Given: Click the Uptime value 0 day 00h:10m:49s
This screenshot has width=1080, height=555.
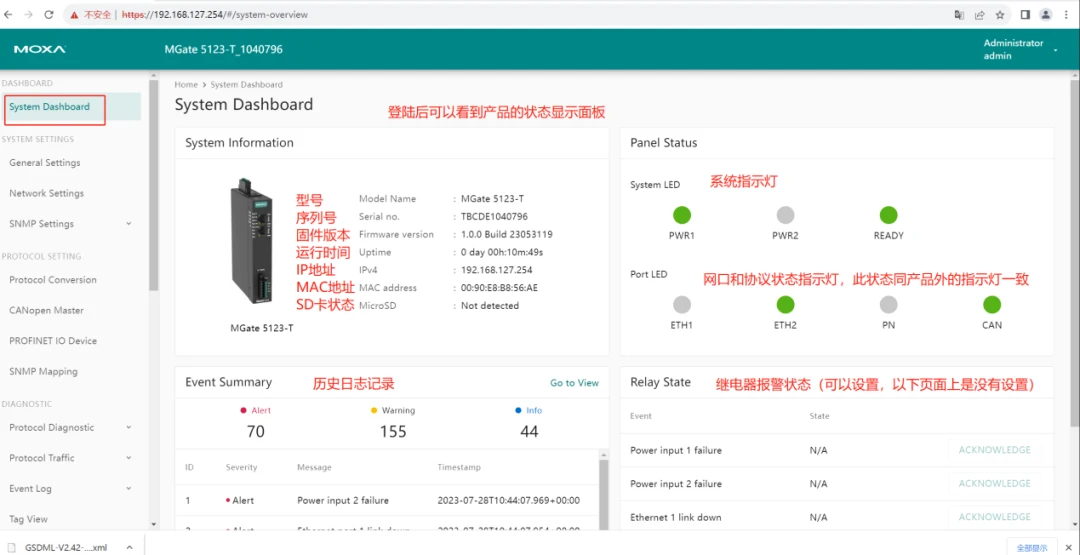Looking at the screenshot, I should coord(501,252).
